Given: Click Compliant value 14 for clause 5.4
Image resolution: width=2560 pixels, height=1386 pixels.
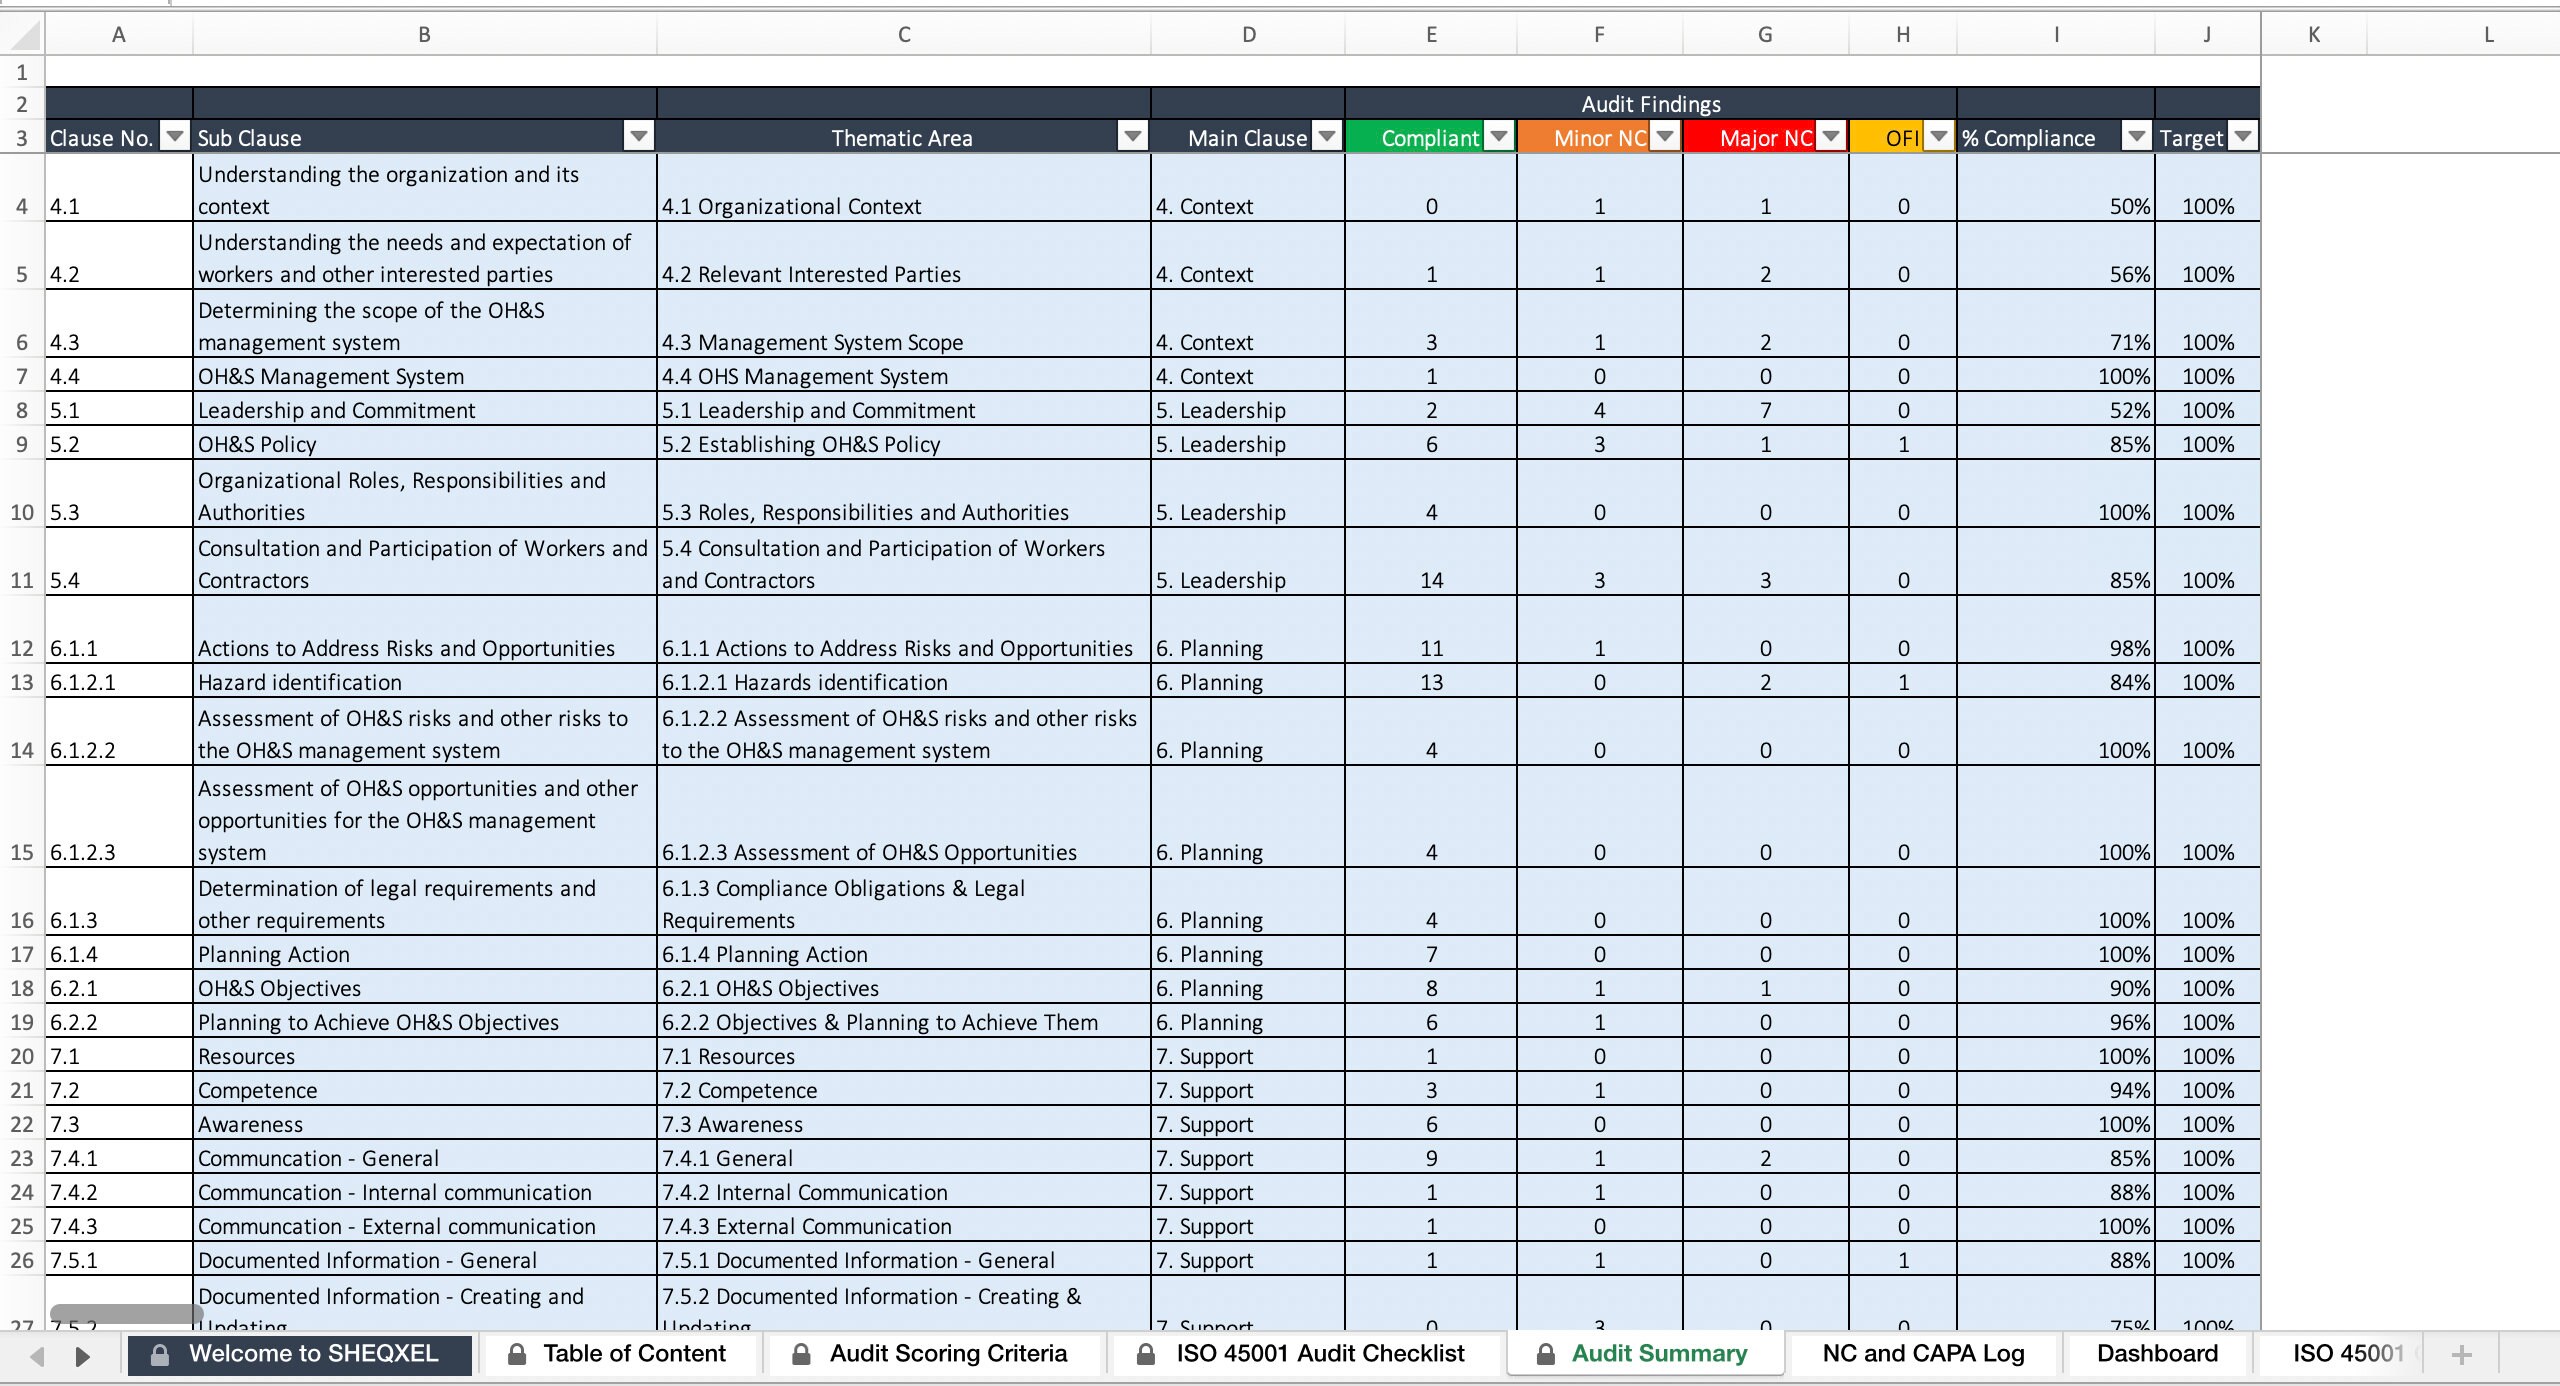Looking at the screenshot, I should [1431, 562].
